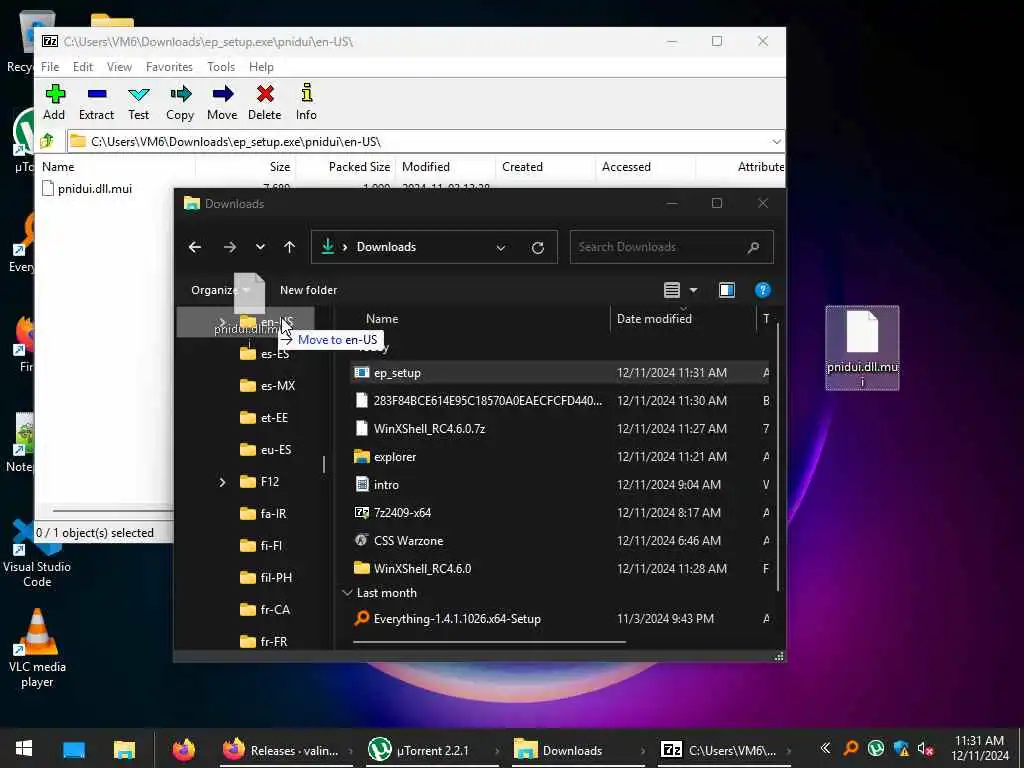Open the Tools menu in 7-Zip
Image resolution: width=1024 pixels, height=768 pixels.
point(221,67)
